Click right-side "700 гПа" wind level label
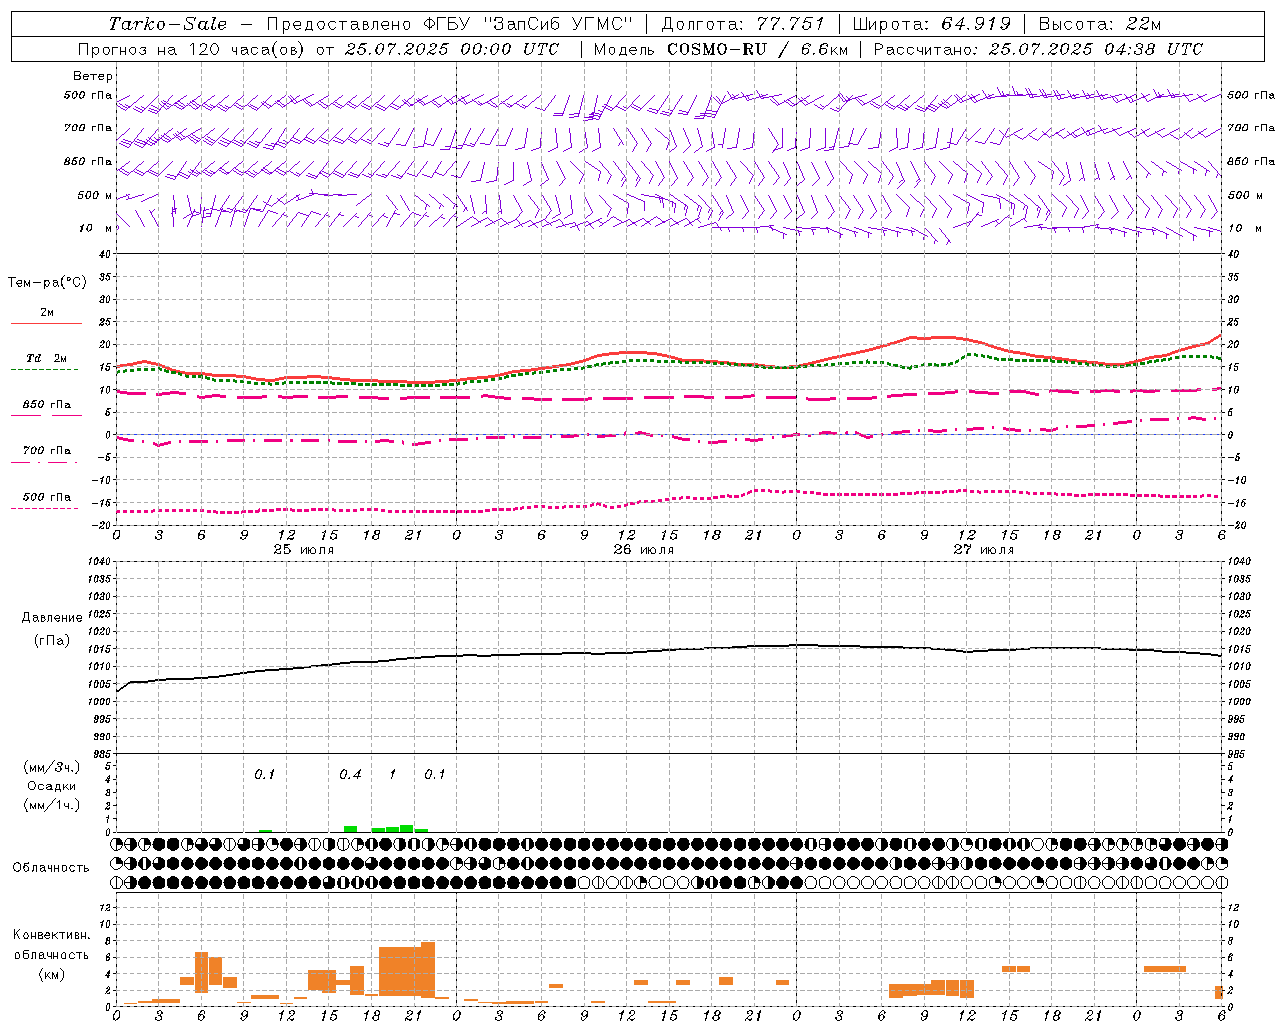Screen dimensions: 1280x1024 click(1251, 128)
